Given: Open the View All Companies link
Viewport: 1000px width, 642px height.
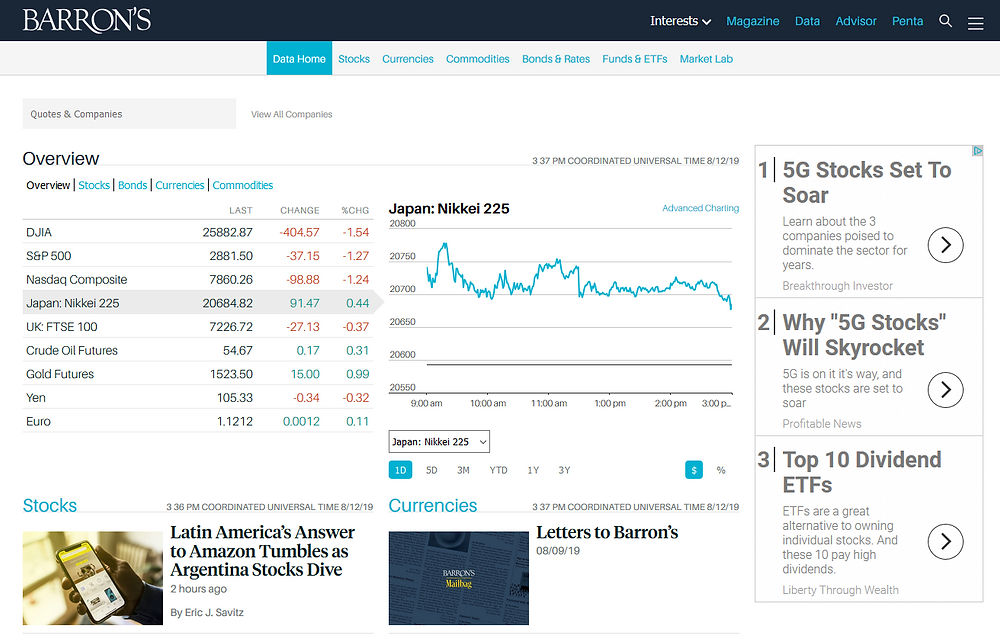Looking at the screenshot, I should 291,114.
